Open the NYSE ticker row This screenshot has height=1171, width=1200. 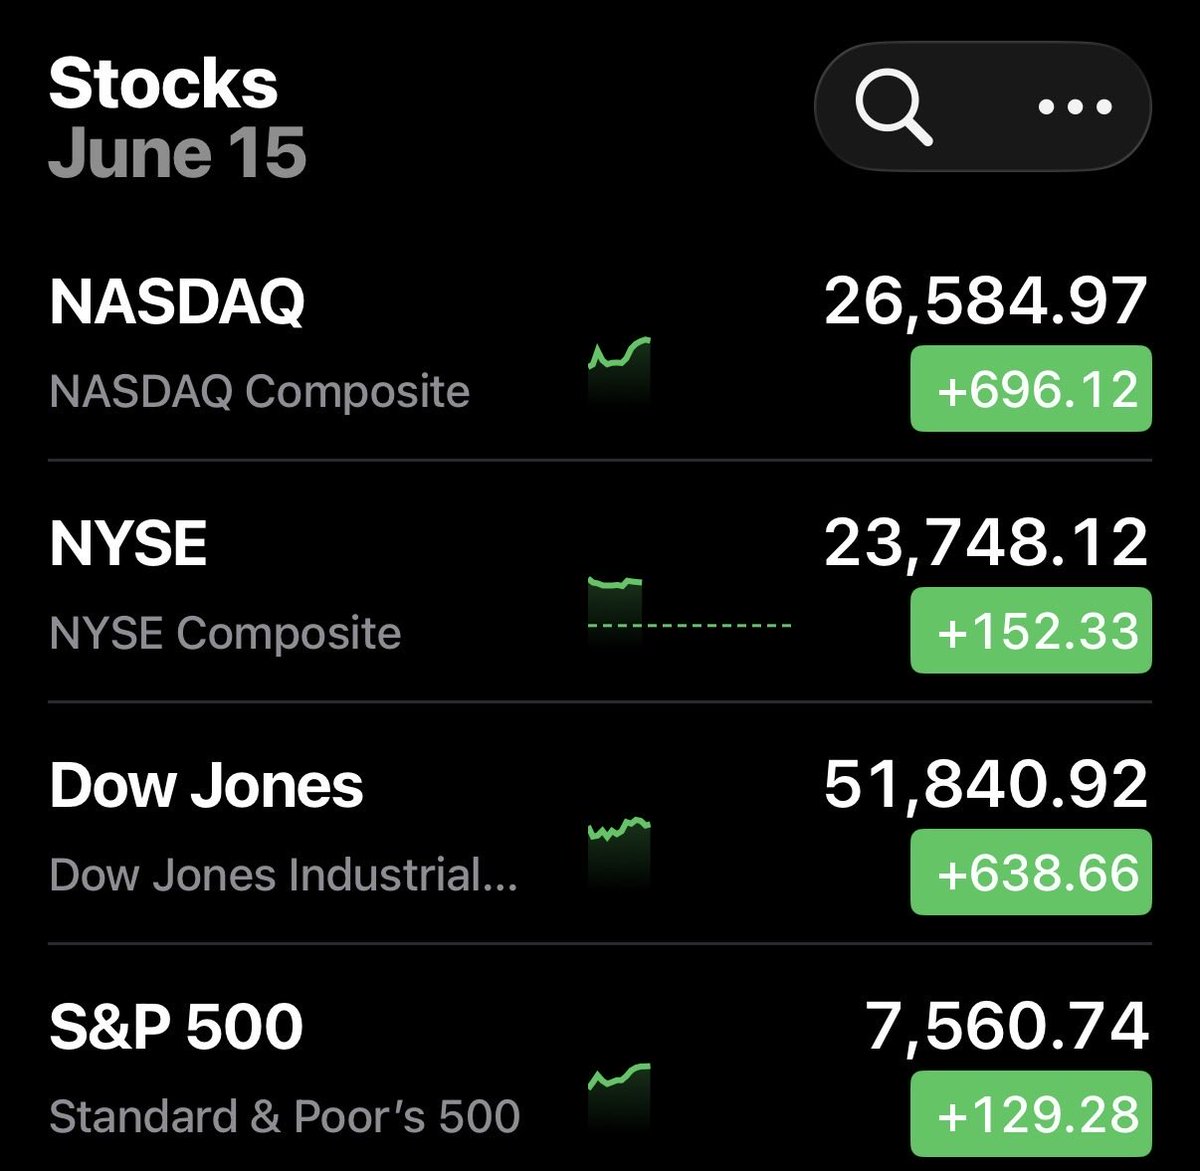click(x=600, y=582)
